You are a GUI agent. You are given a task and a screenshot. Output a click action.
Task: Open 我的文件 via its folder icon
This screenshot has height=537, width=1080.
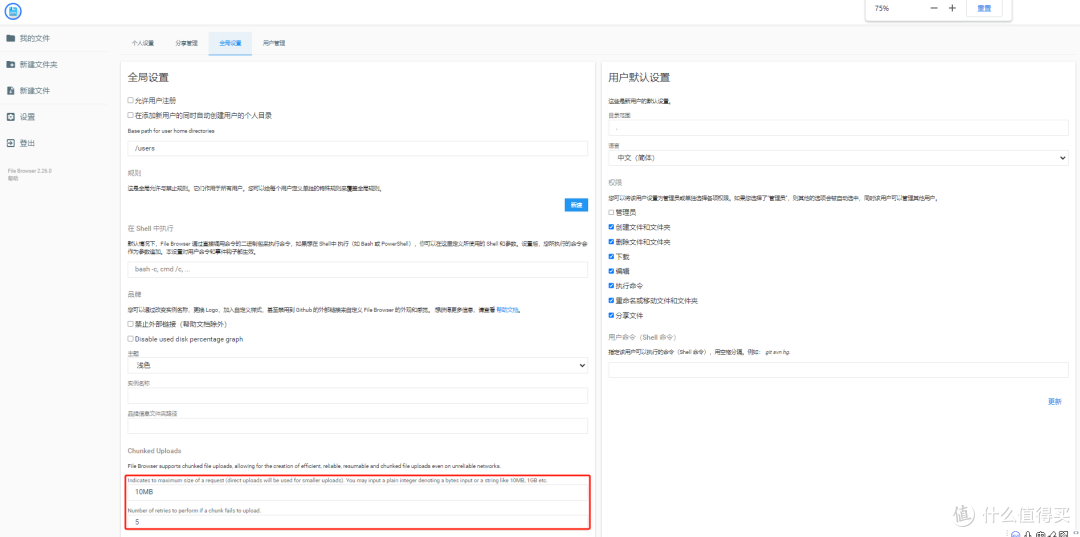tap(11, 38)
